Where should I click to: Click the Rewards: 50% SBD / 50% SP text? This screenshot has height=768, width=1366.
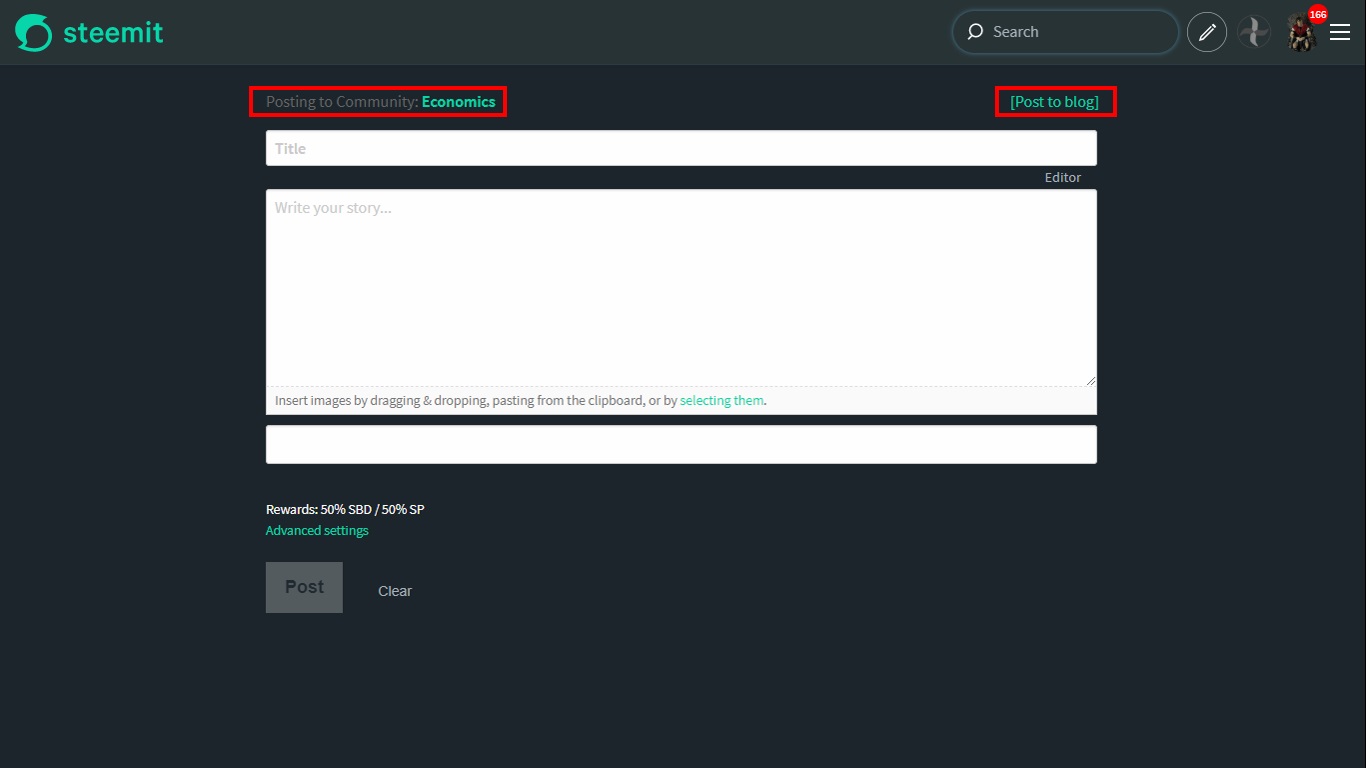coord(345,509)
